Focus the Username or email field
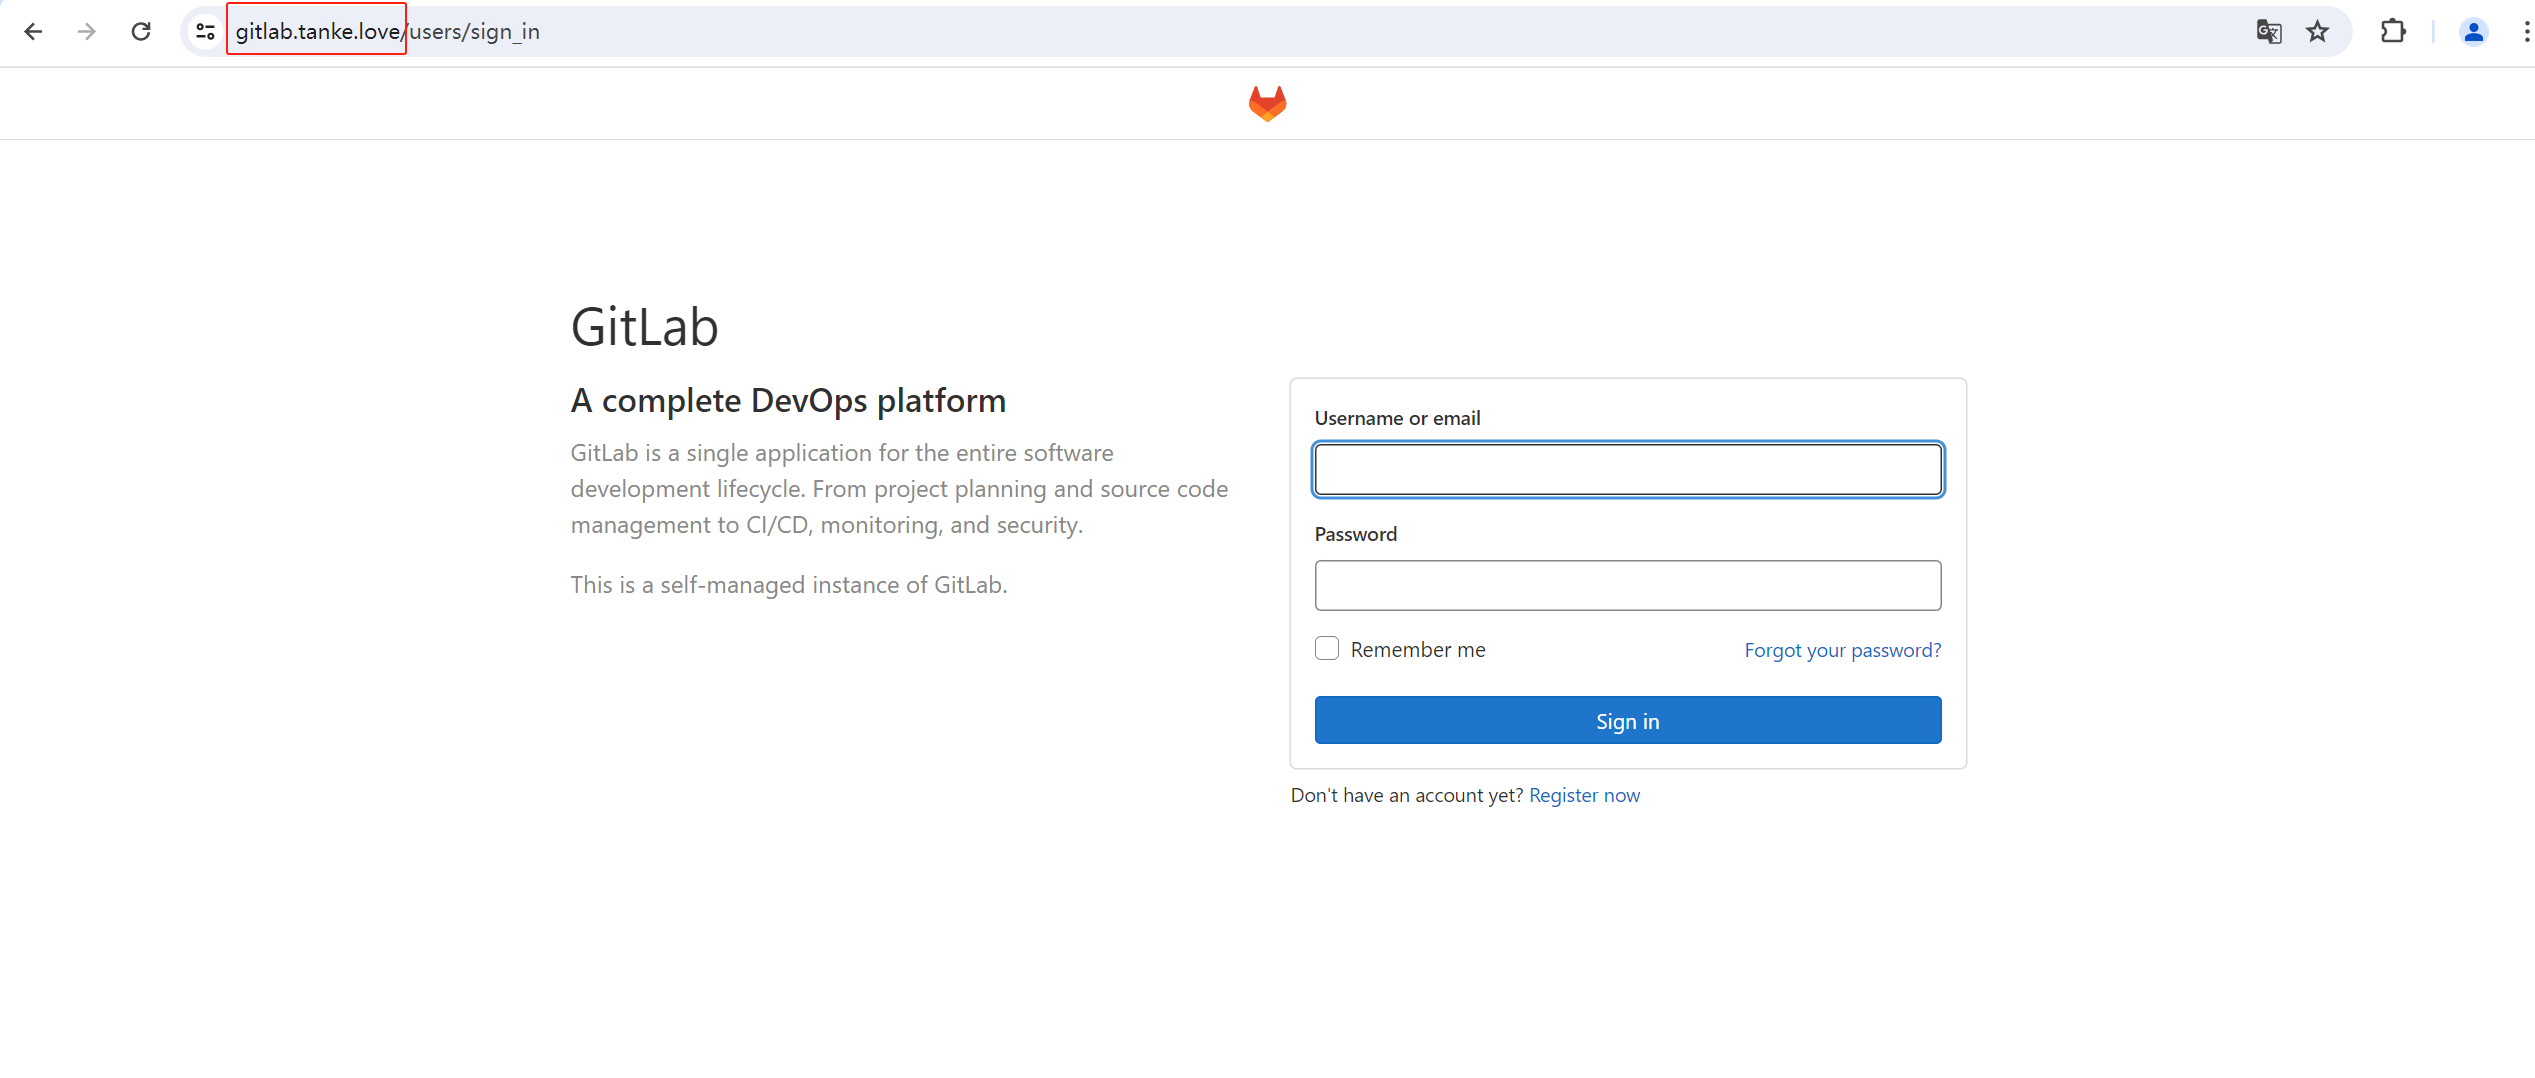 click(x=1627, y=470)
